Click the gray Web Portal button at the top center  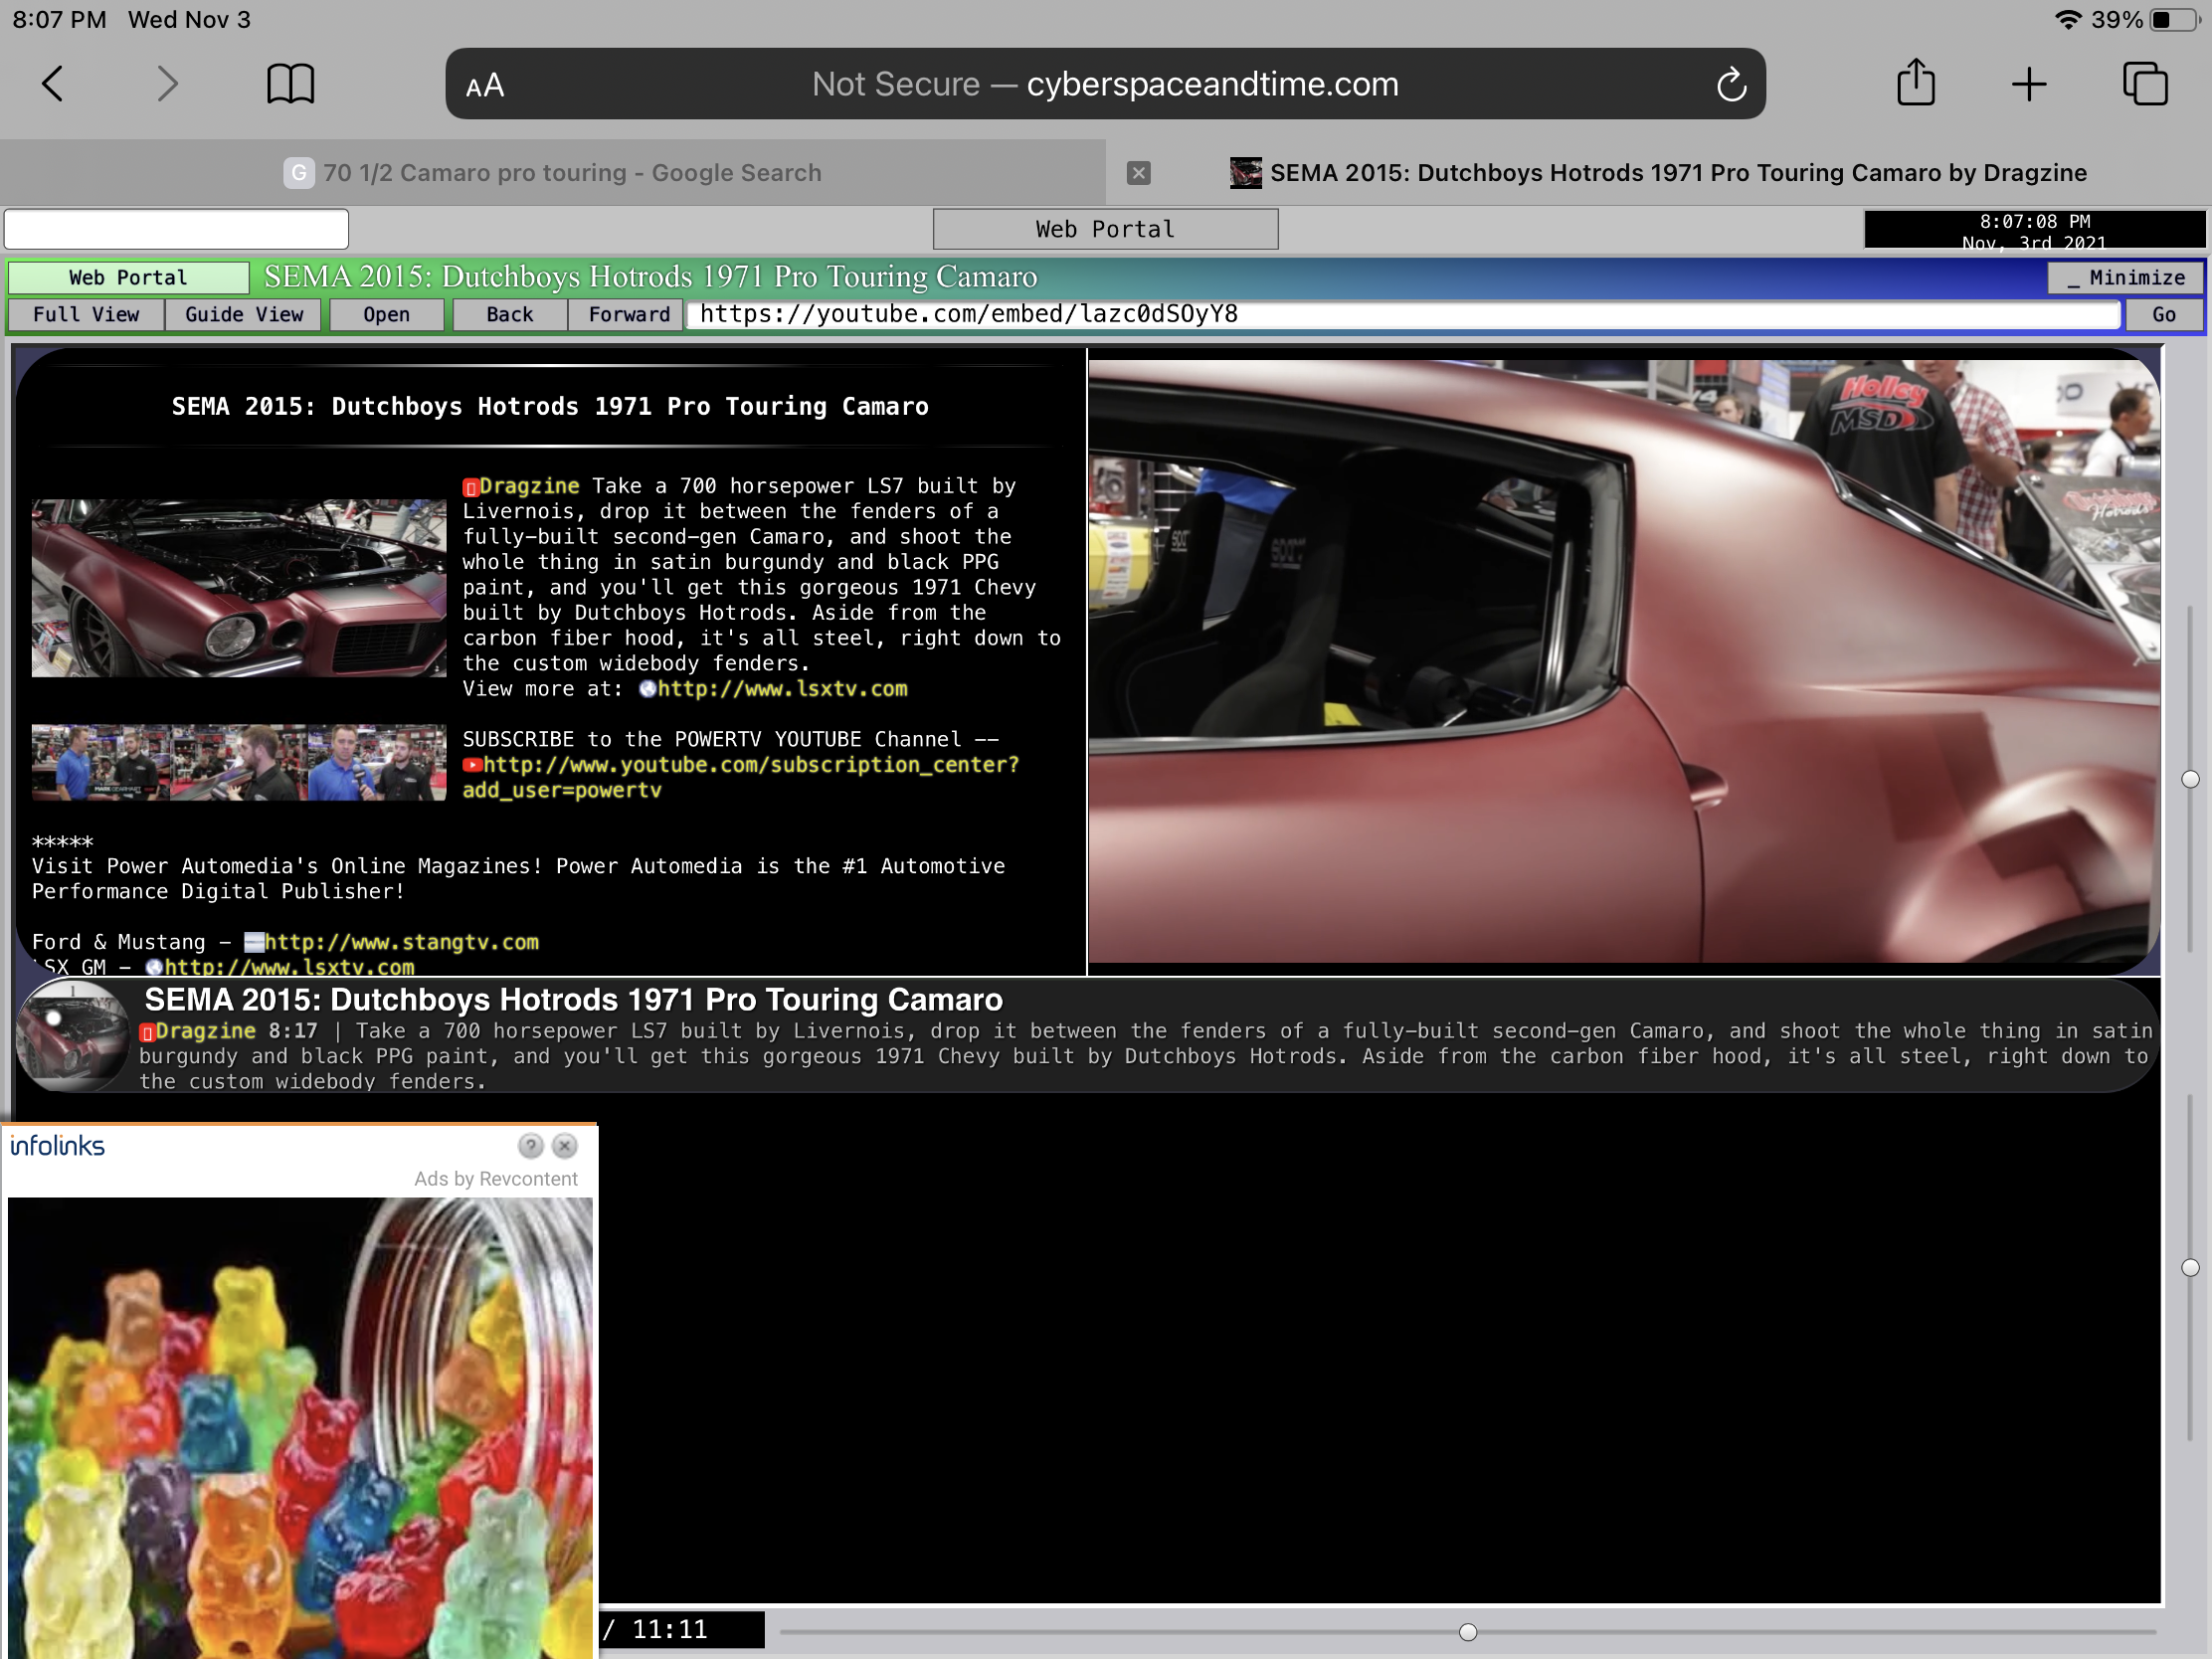coord(1105,229)
